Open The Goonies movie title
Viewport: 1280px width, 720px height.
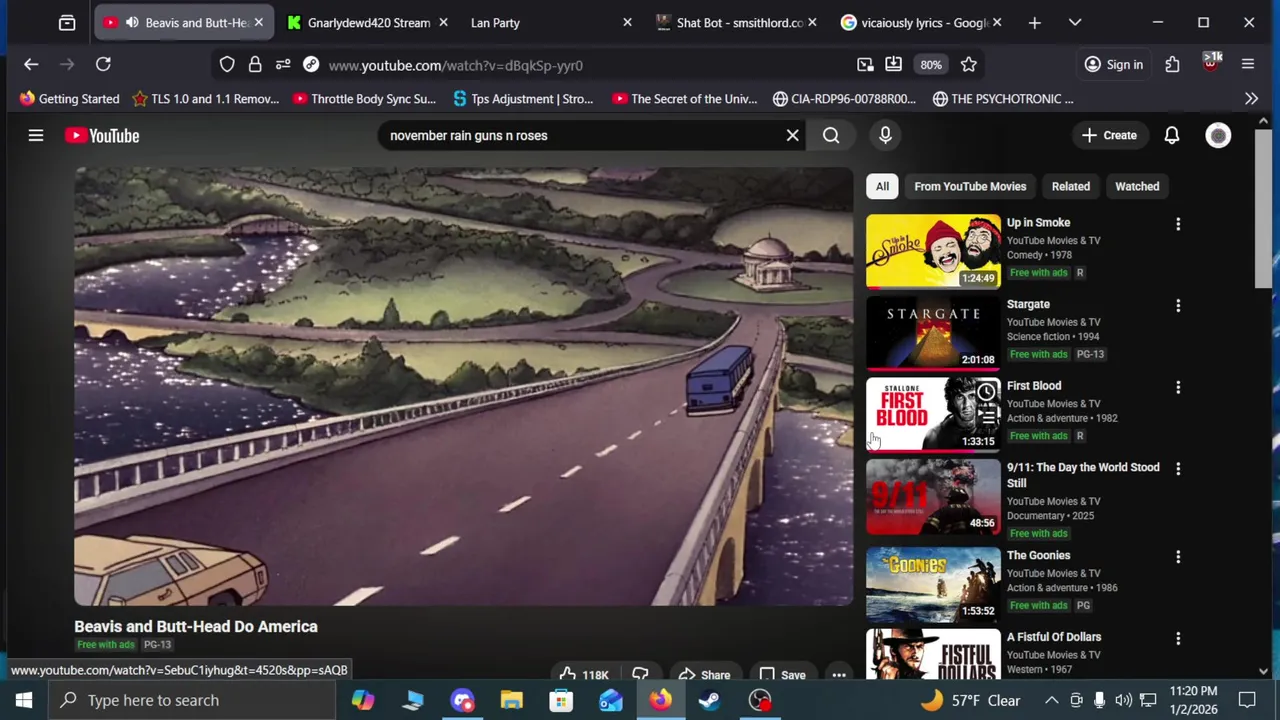[x=1038, y=555]
